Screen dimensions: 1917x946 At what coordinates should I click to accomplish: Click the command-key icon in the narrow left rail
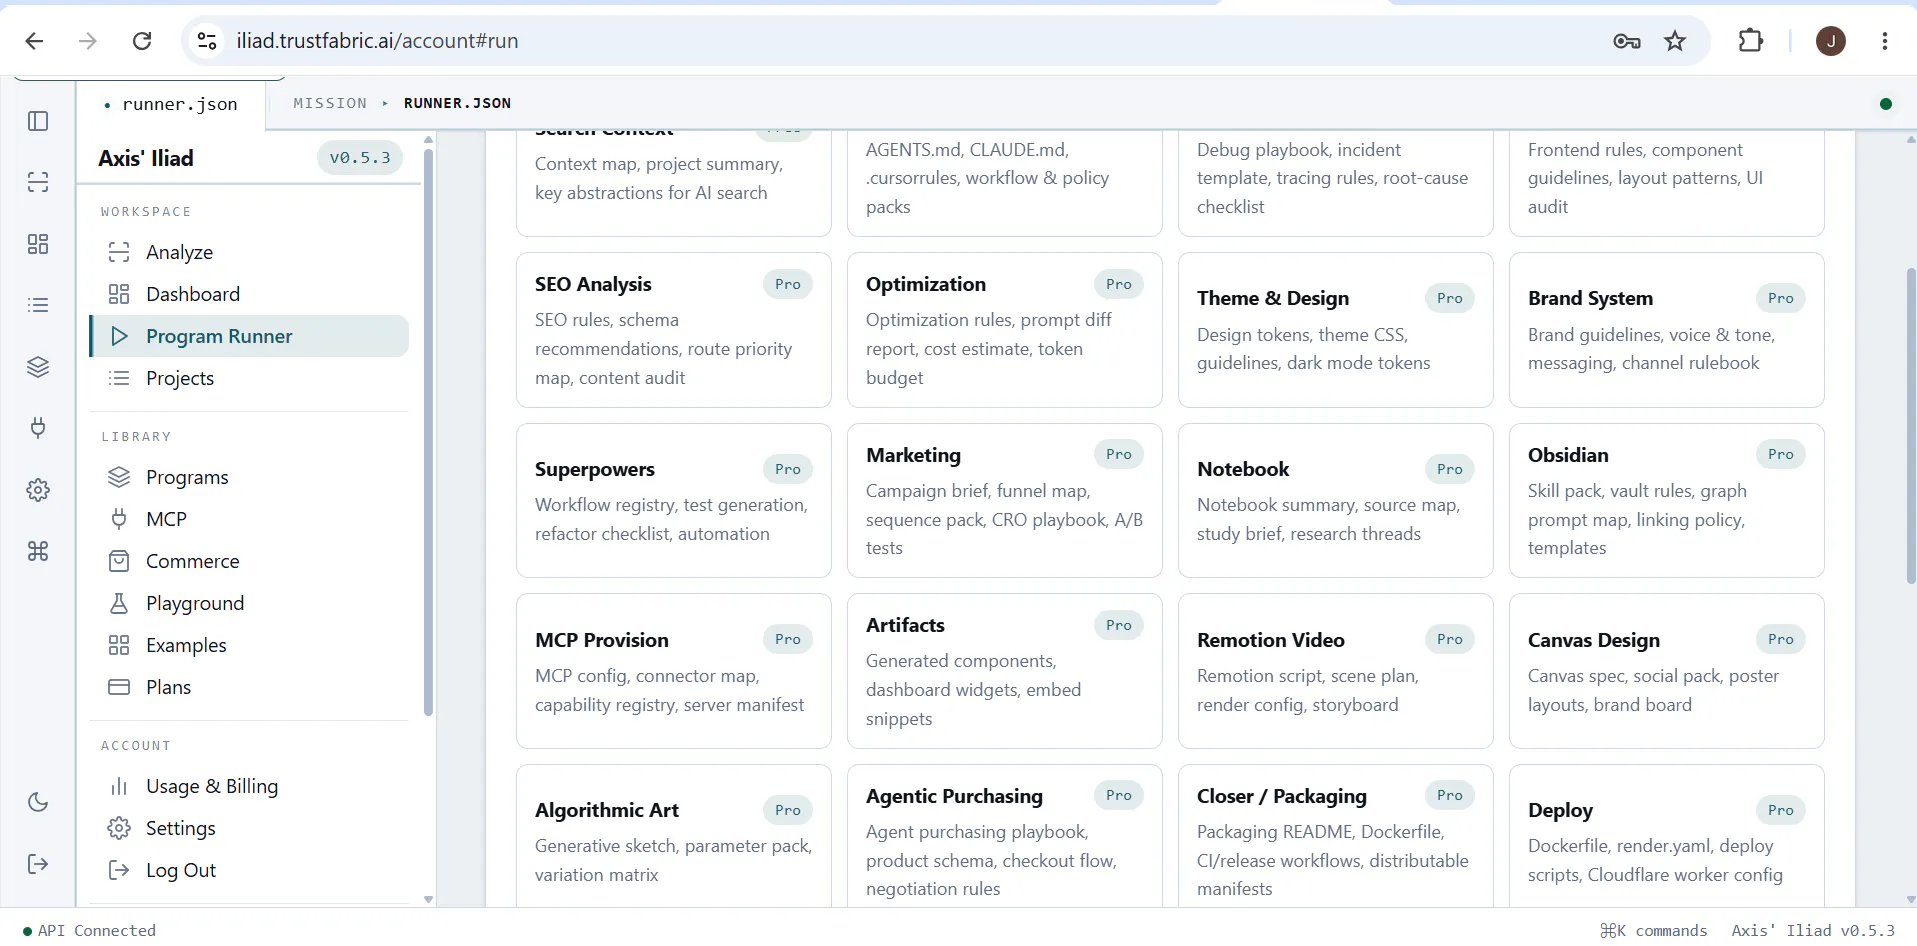(x=38, y=551)
